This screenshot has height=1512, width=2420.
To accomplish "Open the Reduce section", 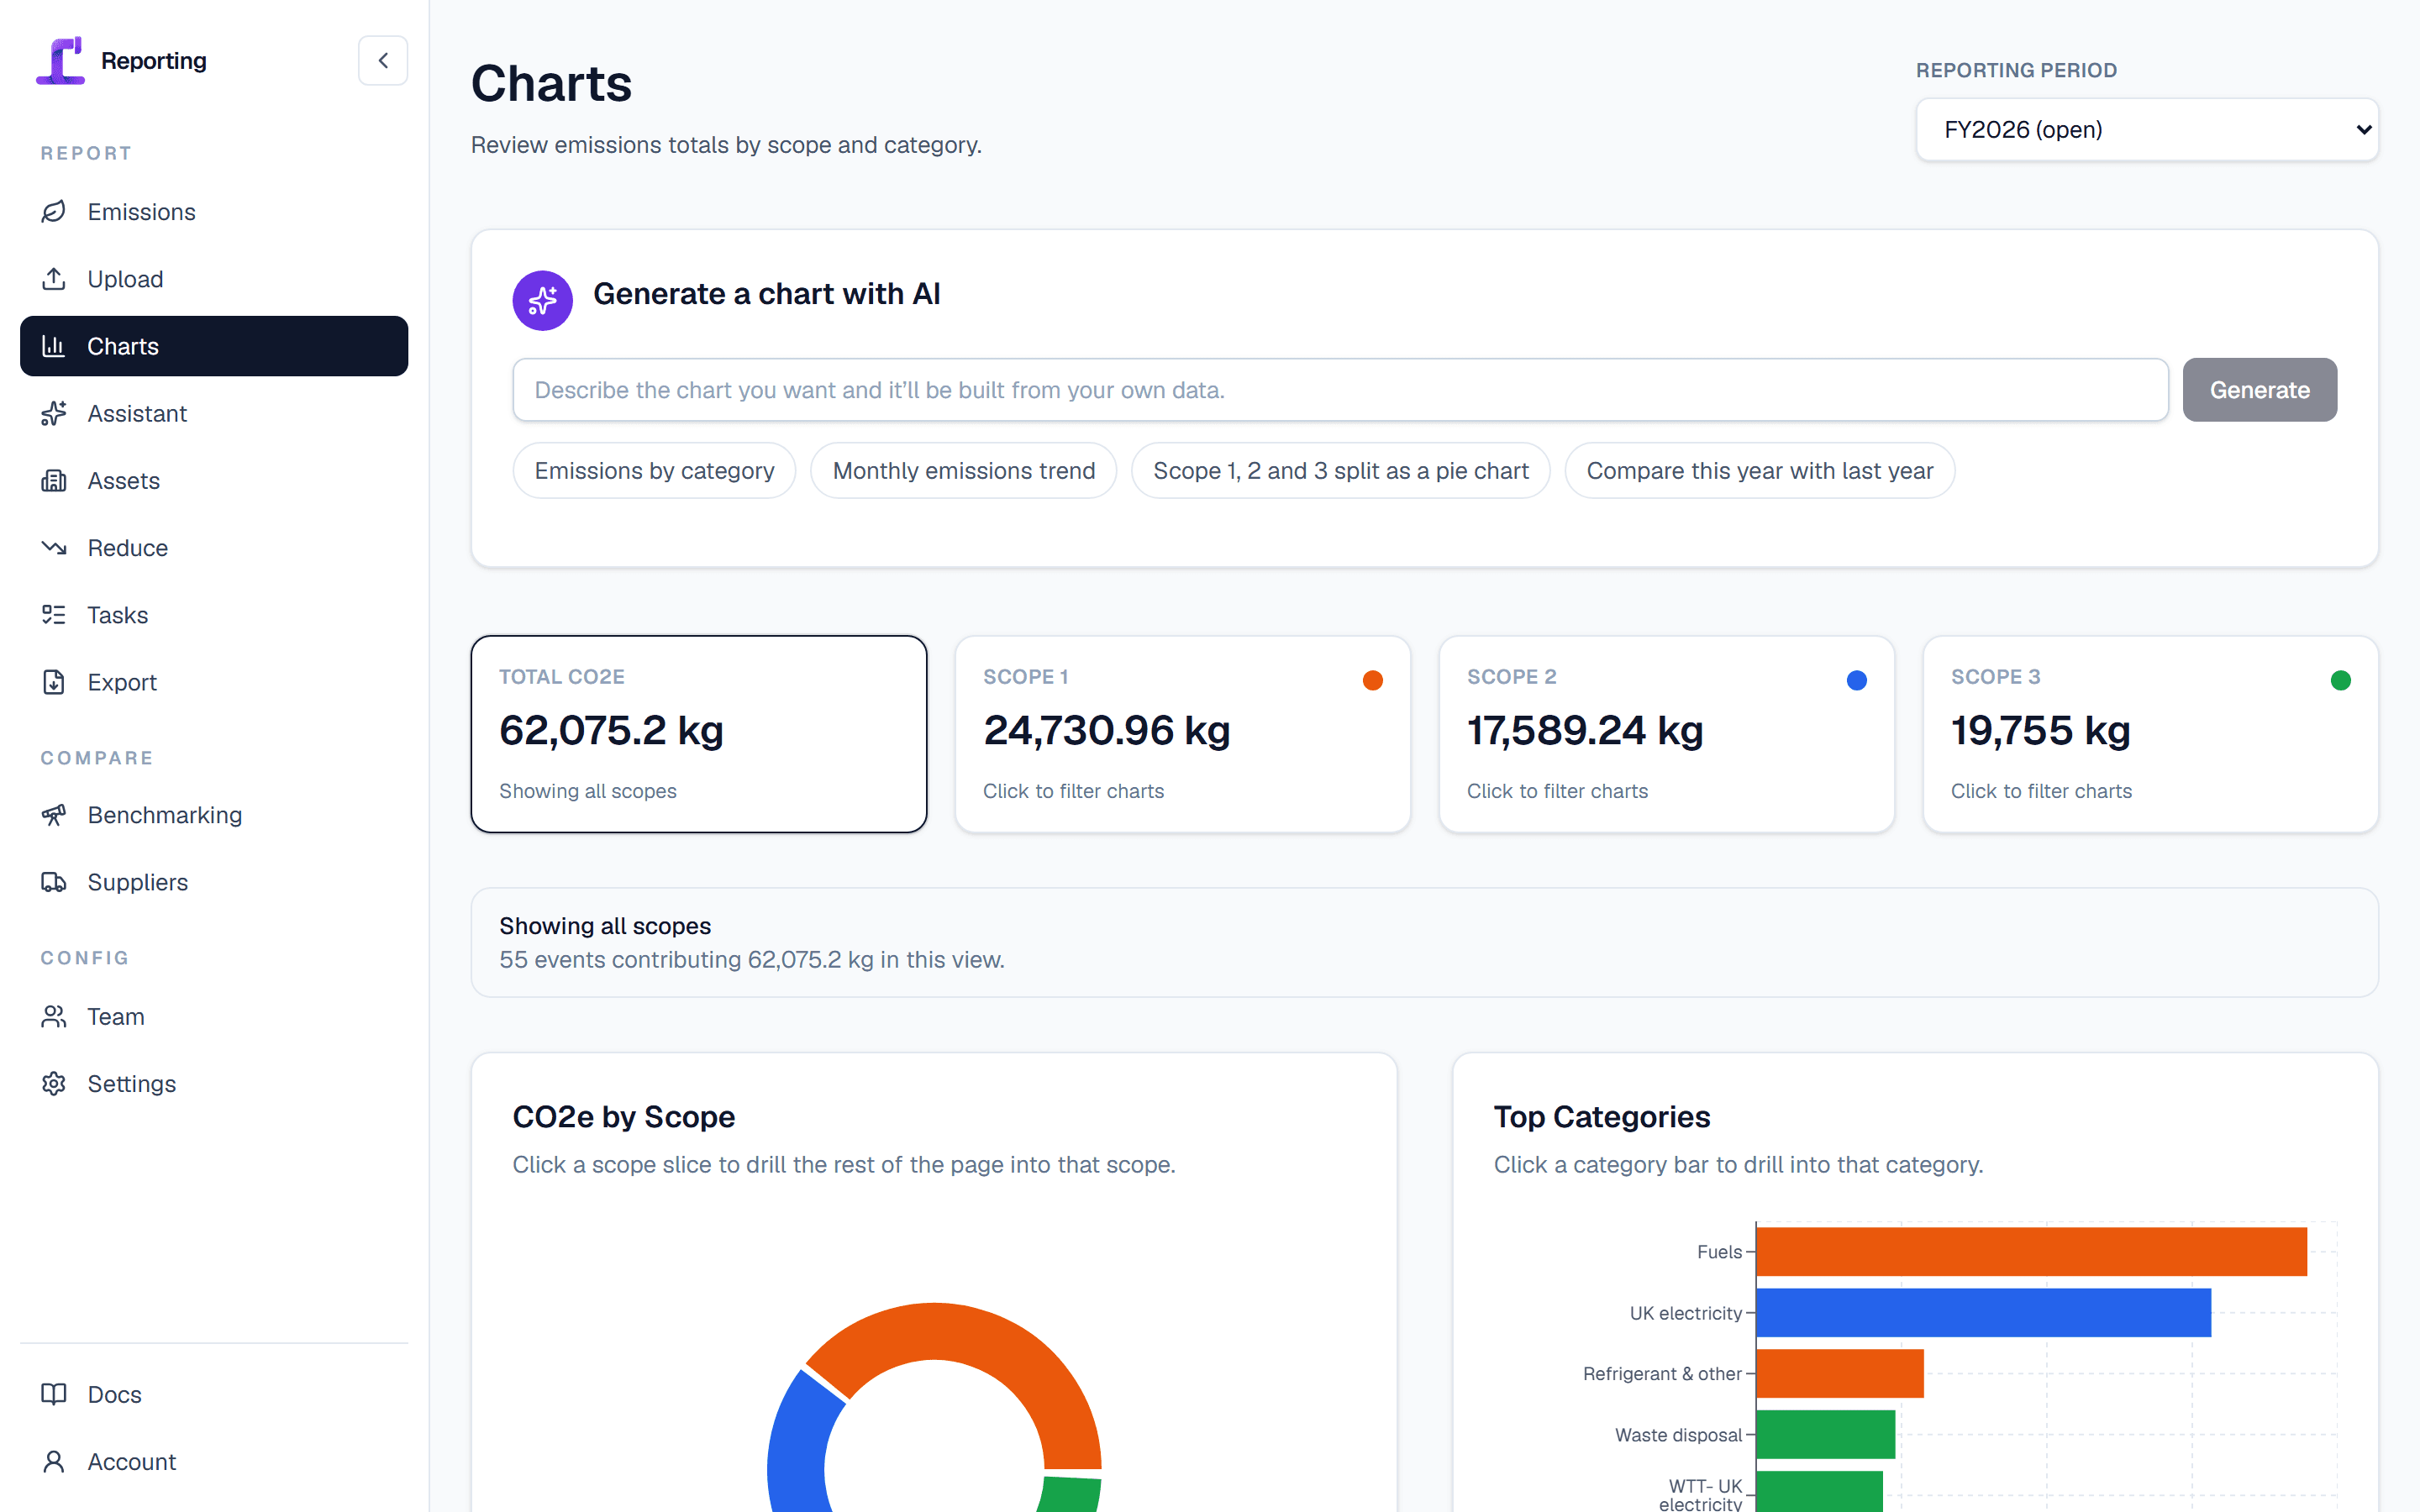I will pyautogui.click(x=214, y=548).
